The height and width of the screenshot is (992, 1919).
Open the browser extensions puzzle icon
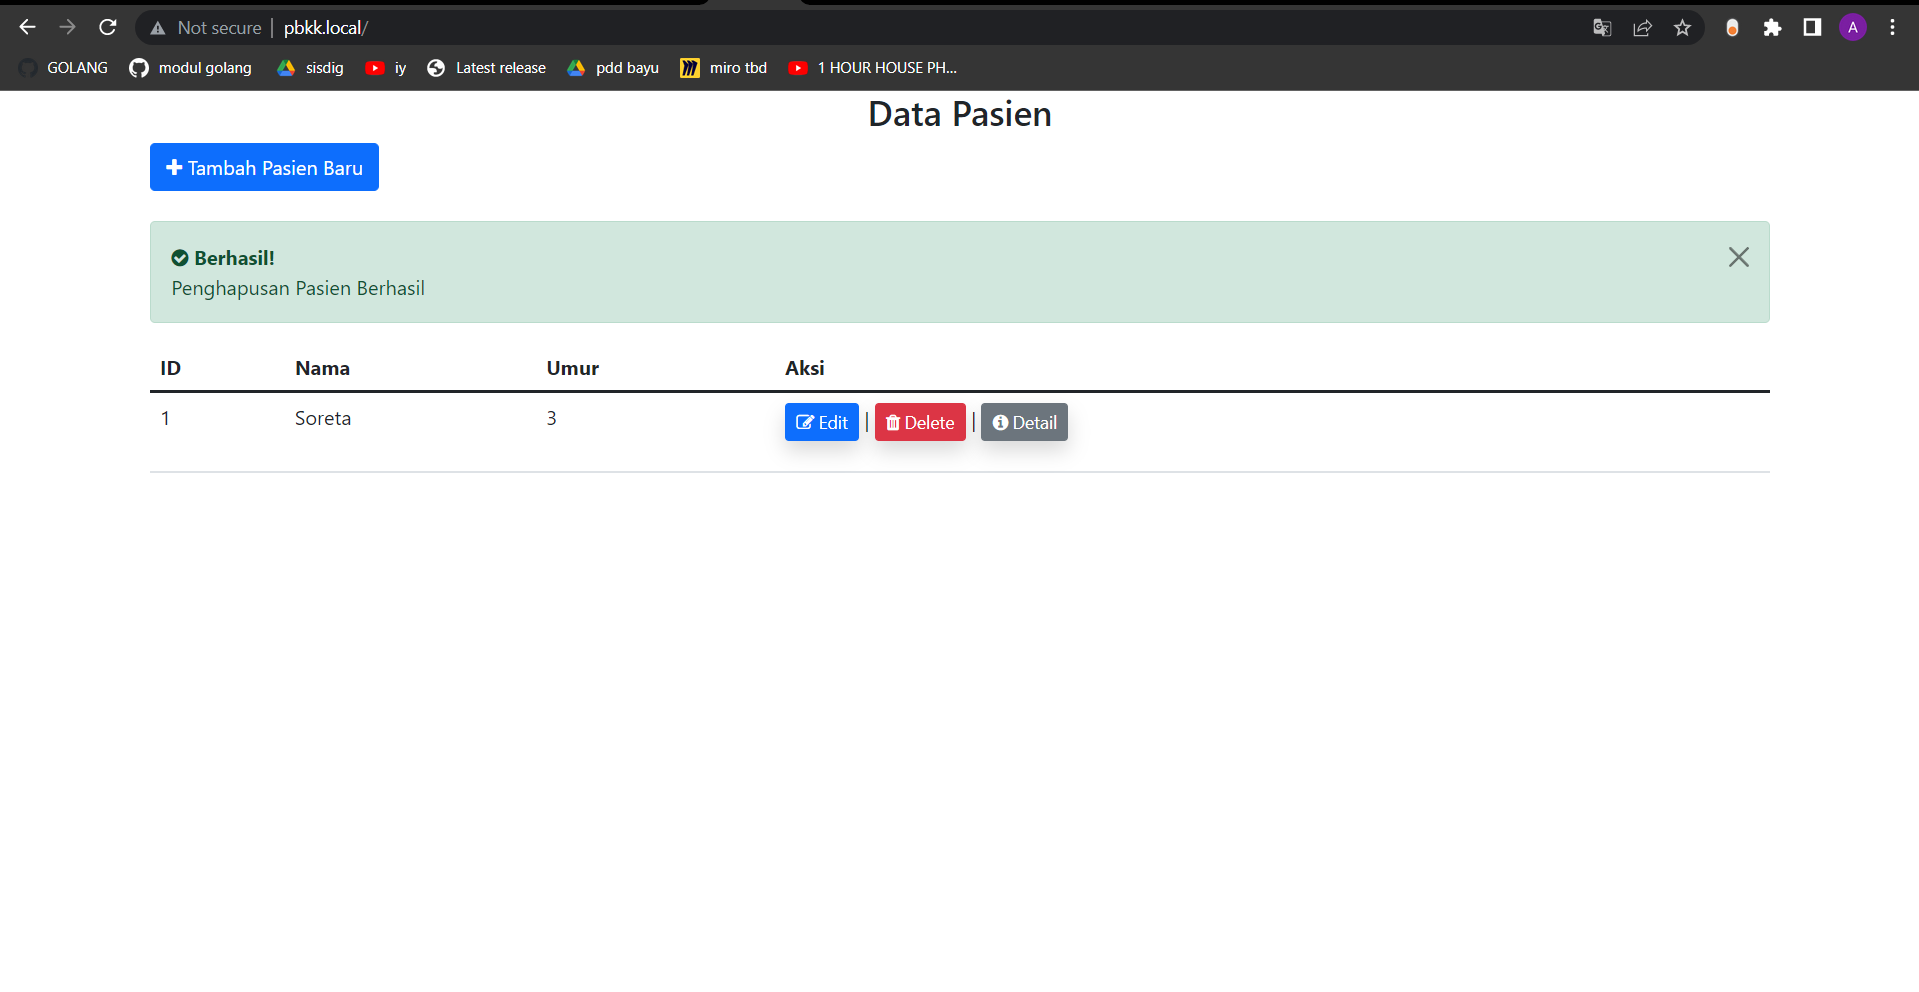[x=1773, y=27]
